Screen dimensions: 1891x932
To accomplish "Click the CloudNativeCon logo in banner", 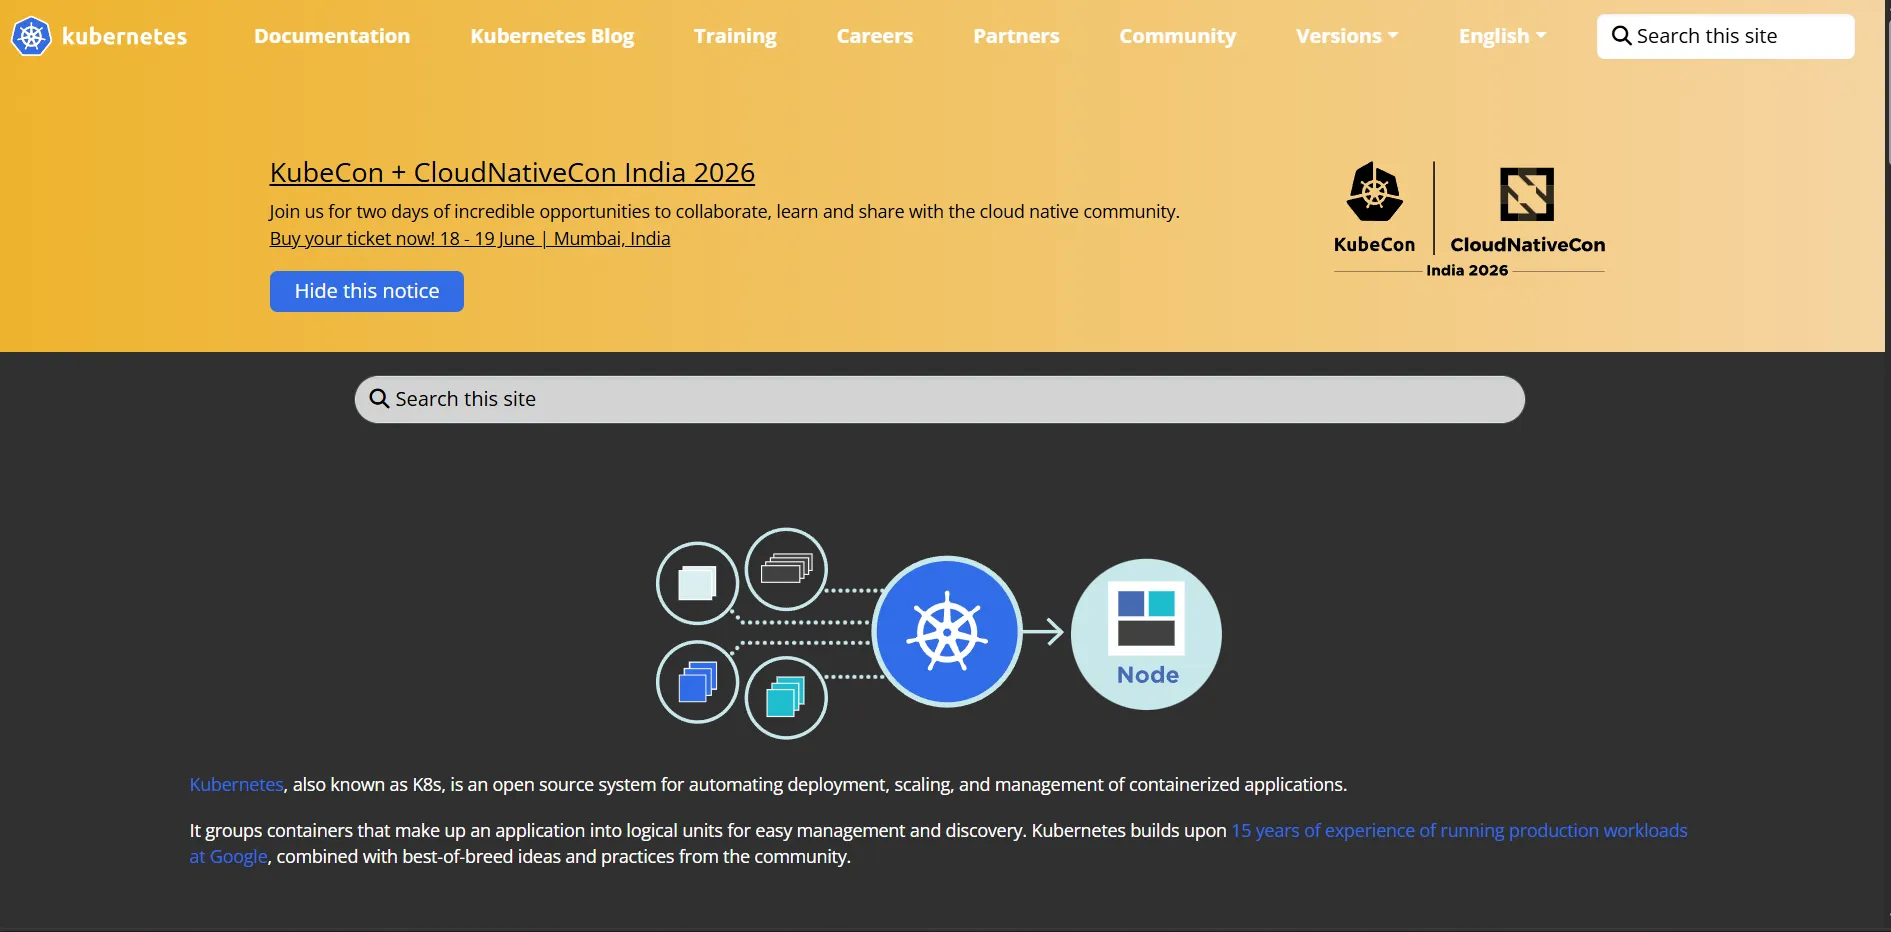I will (x=1527, y=210).
